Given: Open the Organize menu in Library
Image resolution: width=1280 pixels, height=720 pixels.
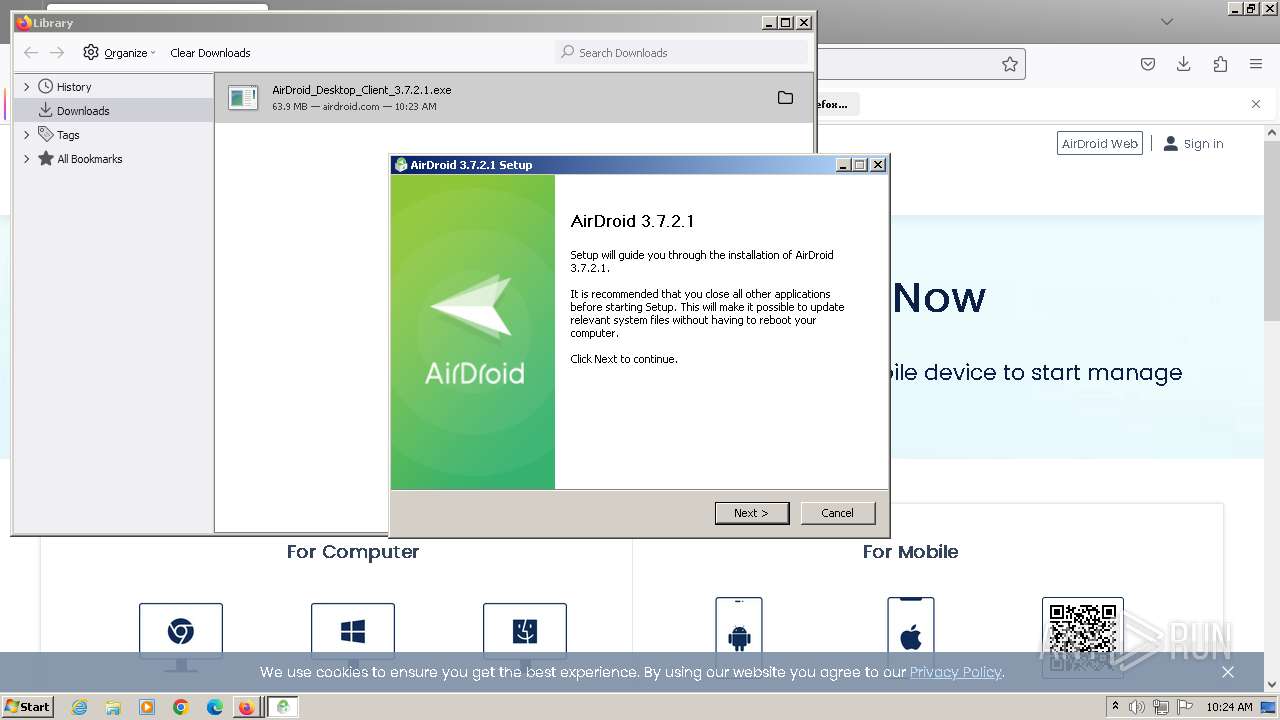Looking at the screenshot, I should [120, 53].
